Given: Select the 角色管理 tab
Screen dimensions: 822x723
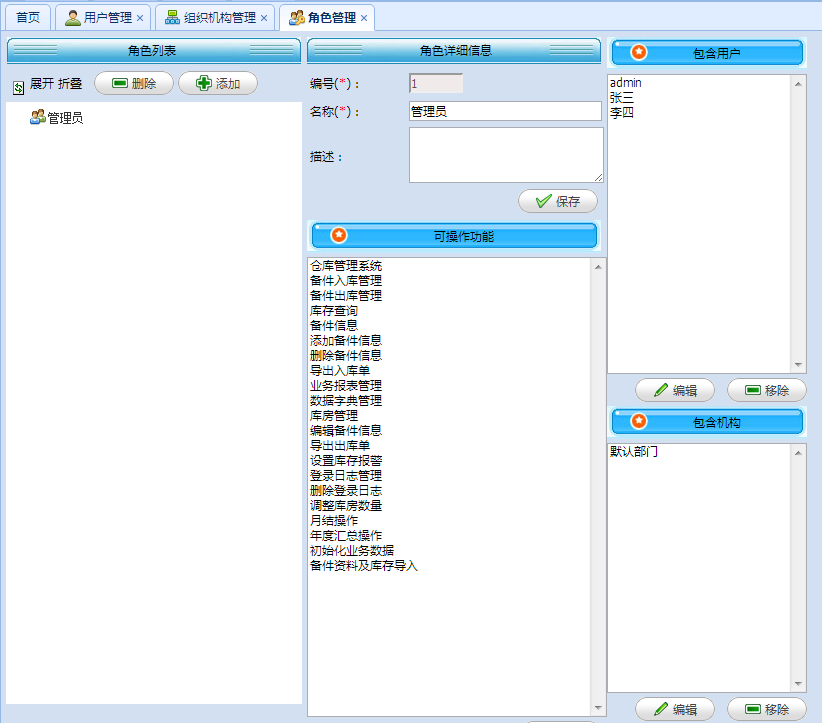Looking at the screenshot, I should pyautogui.click(x=327, y=17).
